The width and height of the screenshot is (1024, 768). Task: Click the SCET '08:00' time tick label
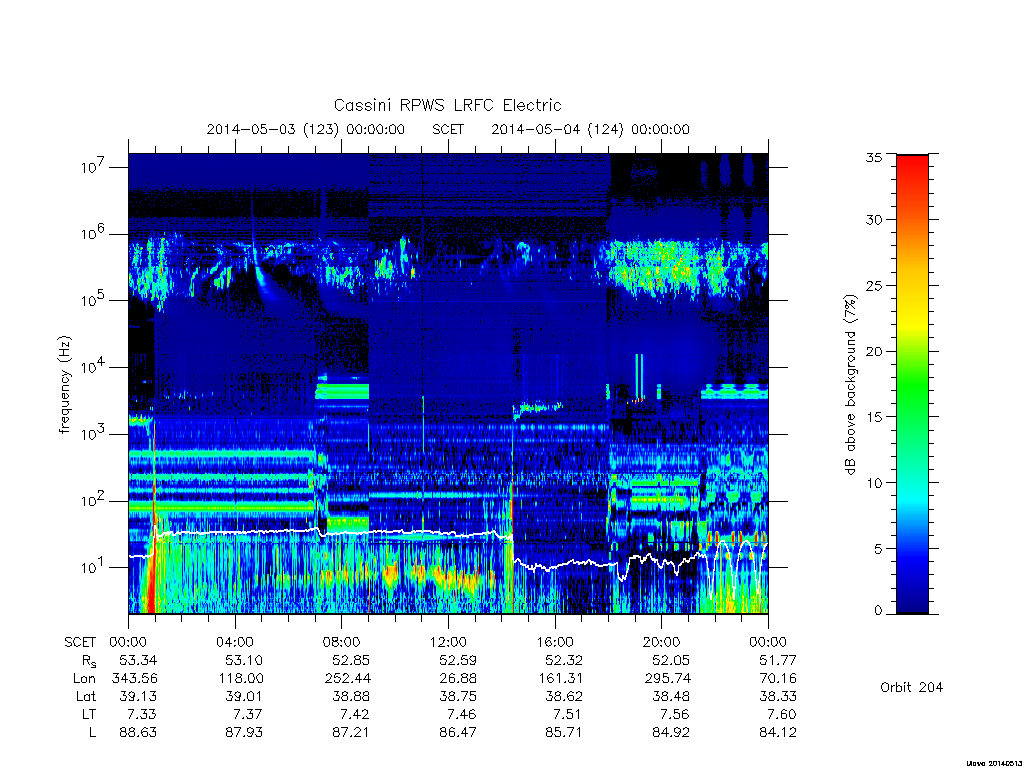point(342,642)
